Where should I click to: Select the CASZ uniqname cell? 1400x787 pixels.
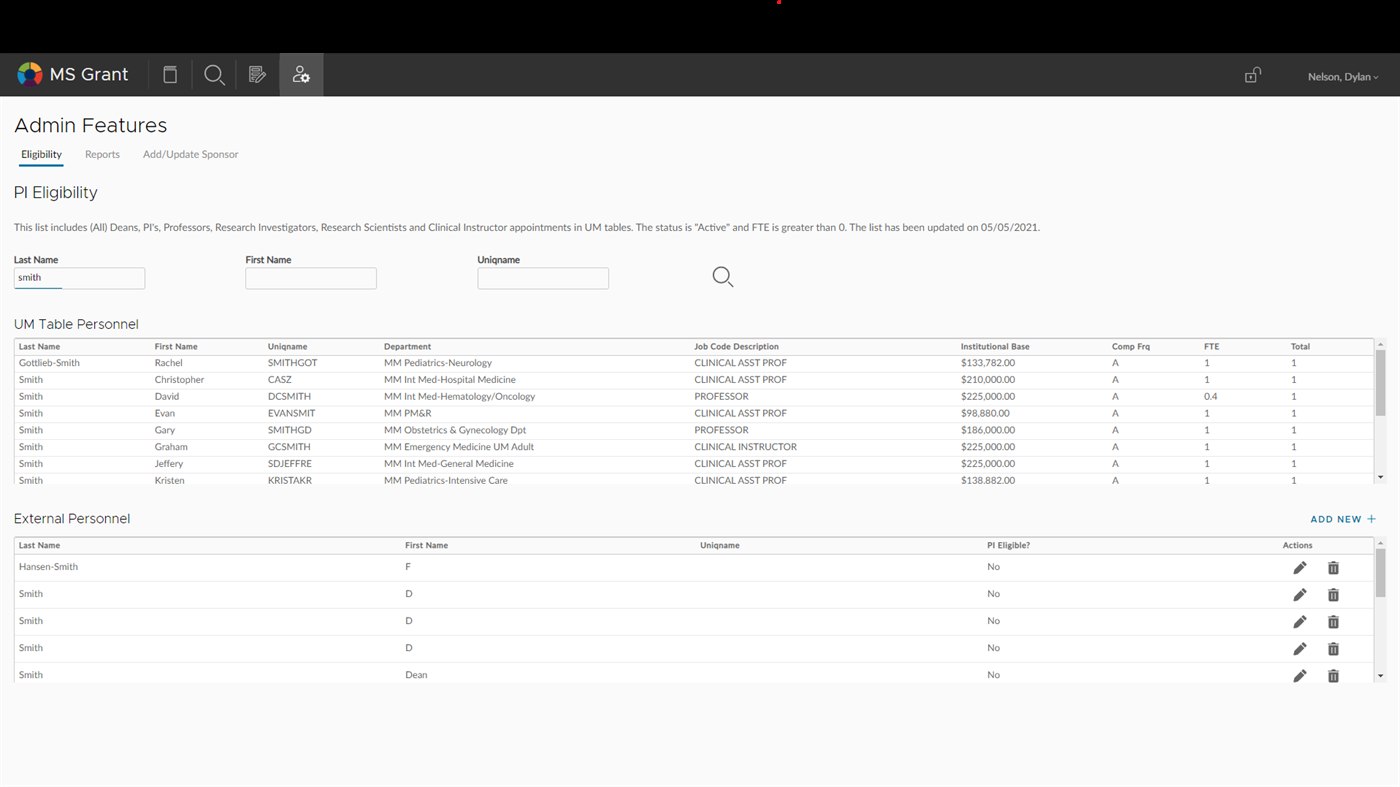pos(280,380)
